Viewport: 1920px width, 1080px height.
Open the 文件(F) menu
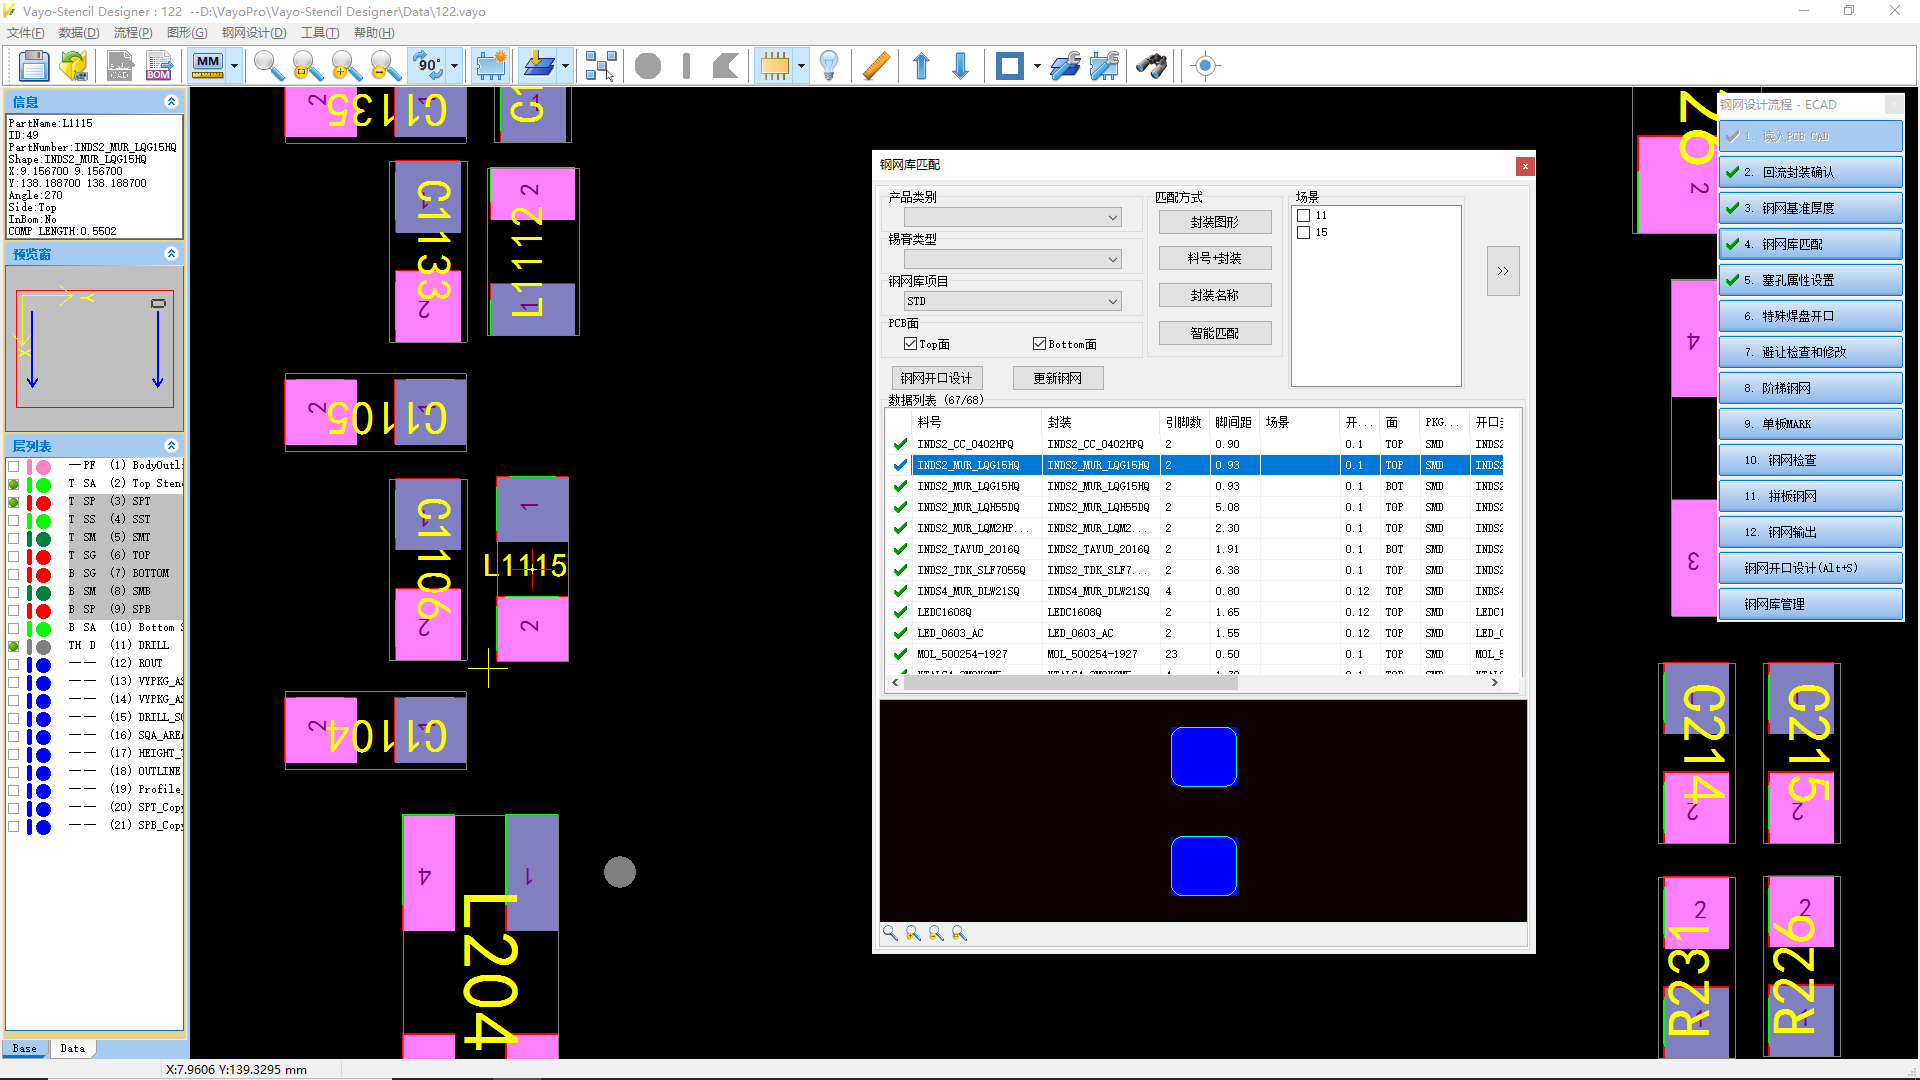tap(26, 33)
